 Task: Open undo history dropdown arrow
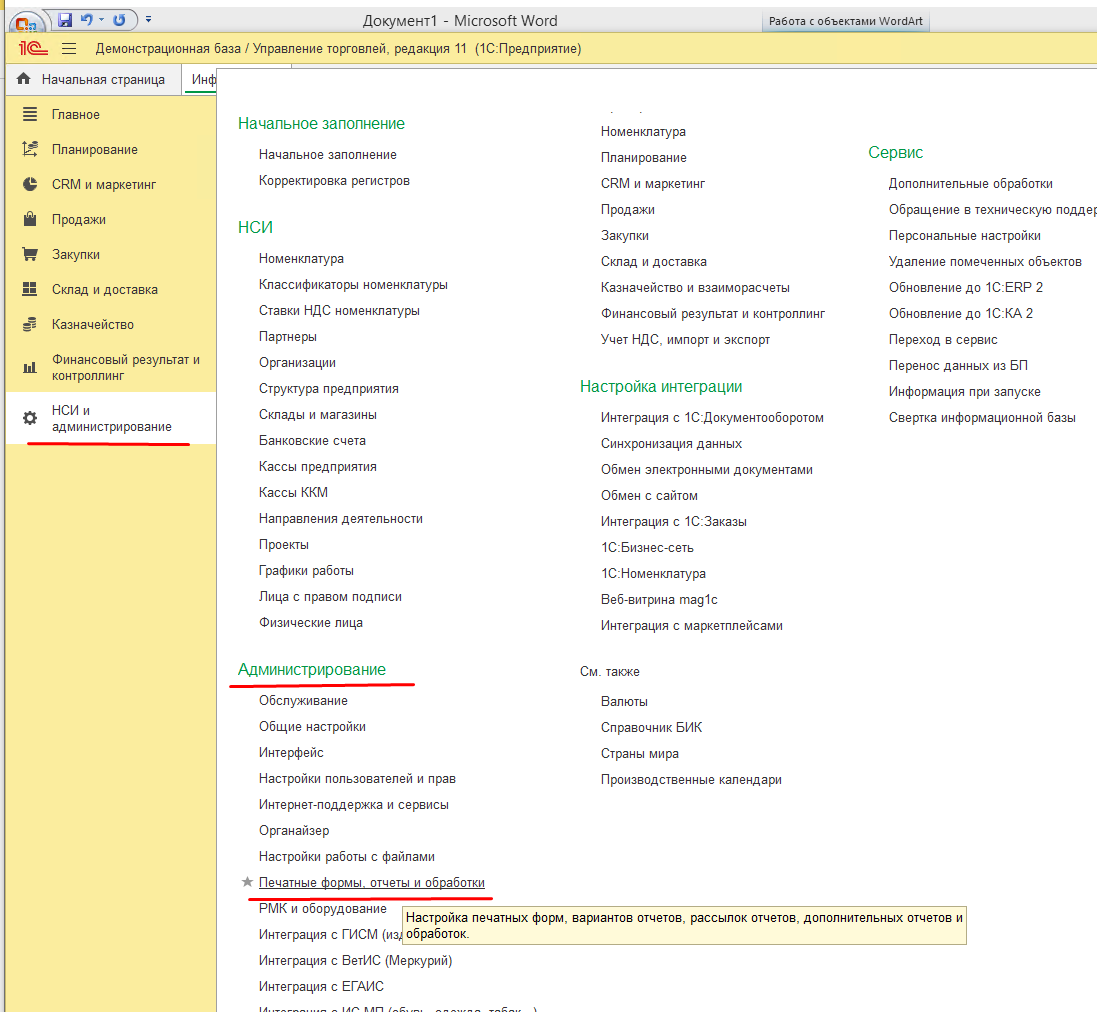coord(101,20)
